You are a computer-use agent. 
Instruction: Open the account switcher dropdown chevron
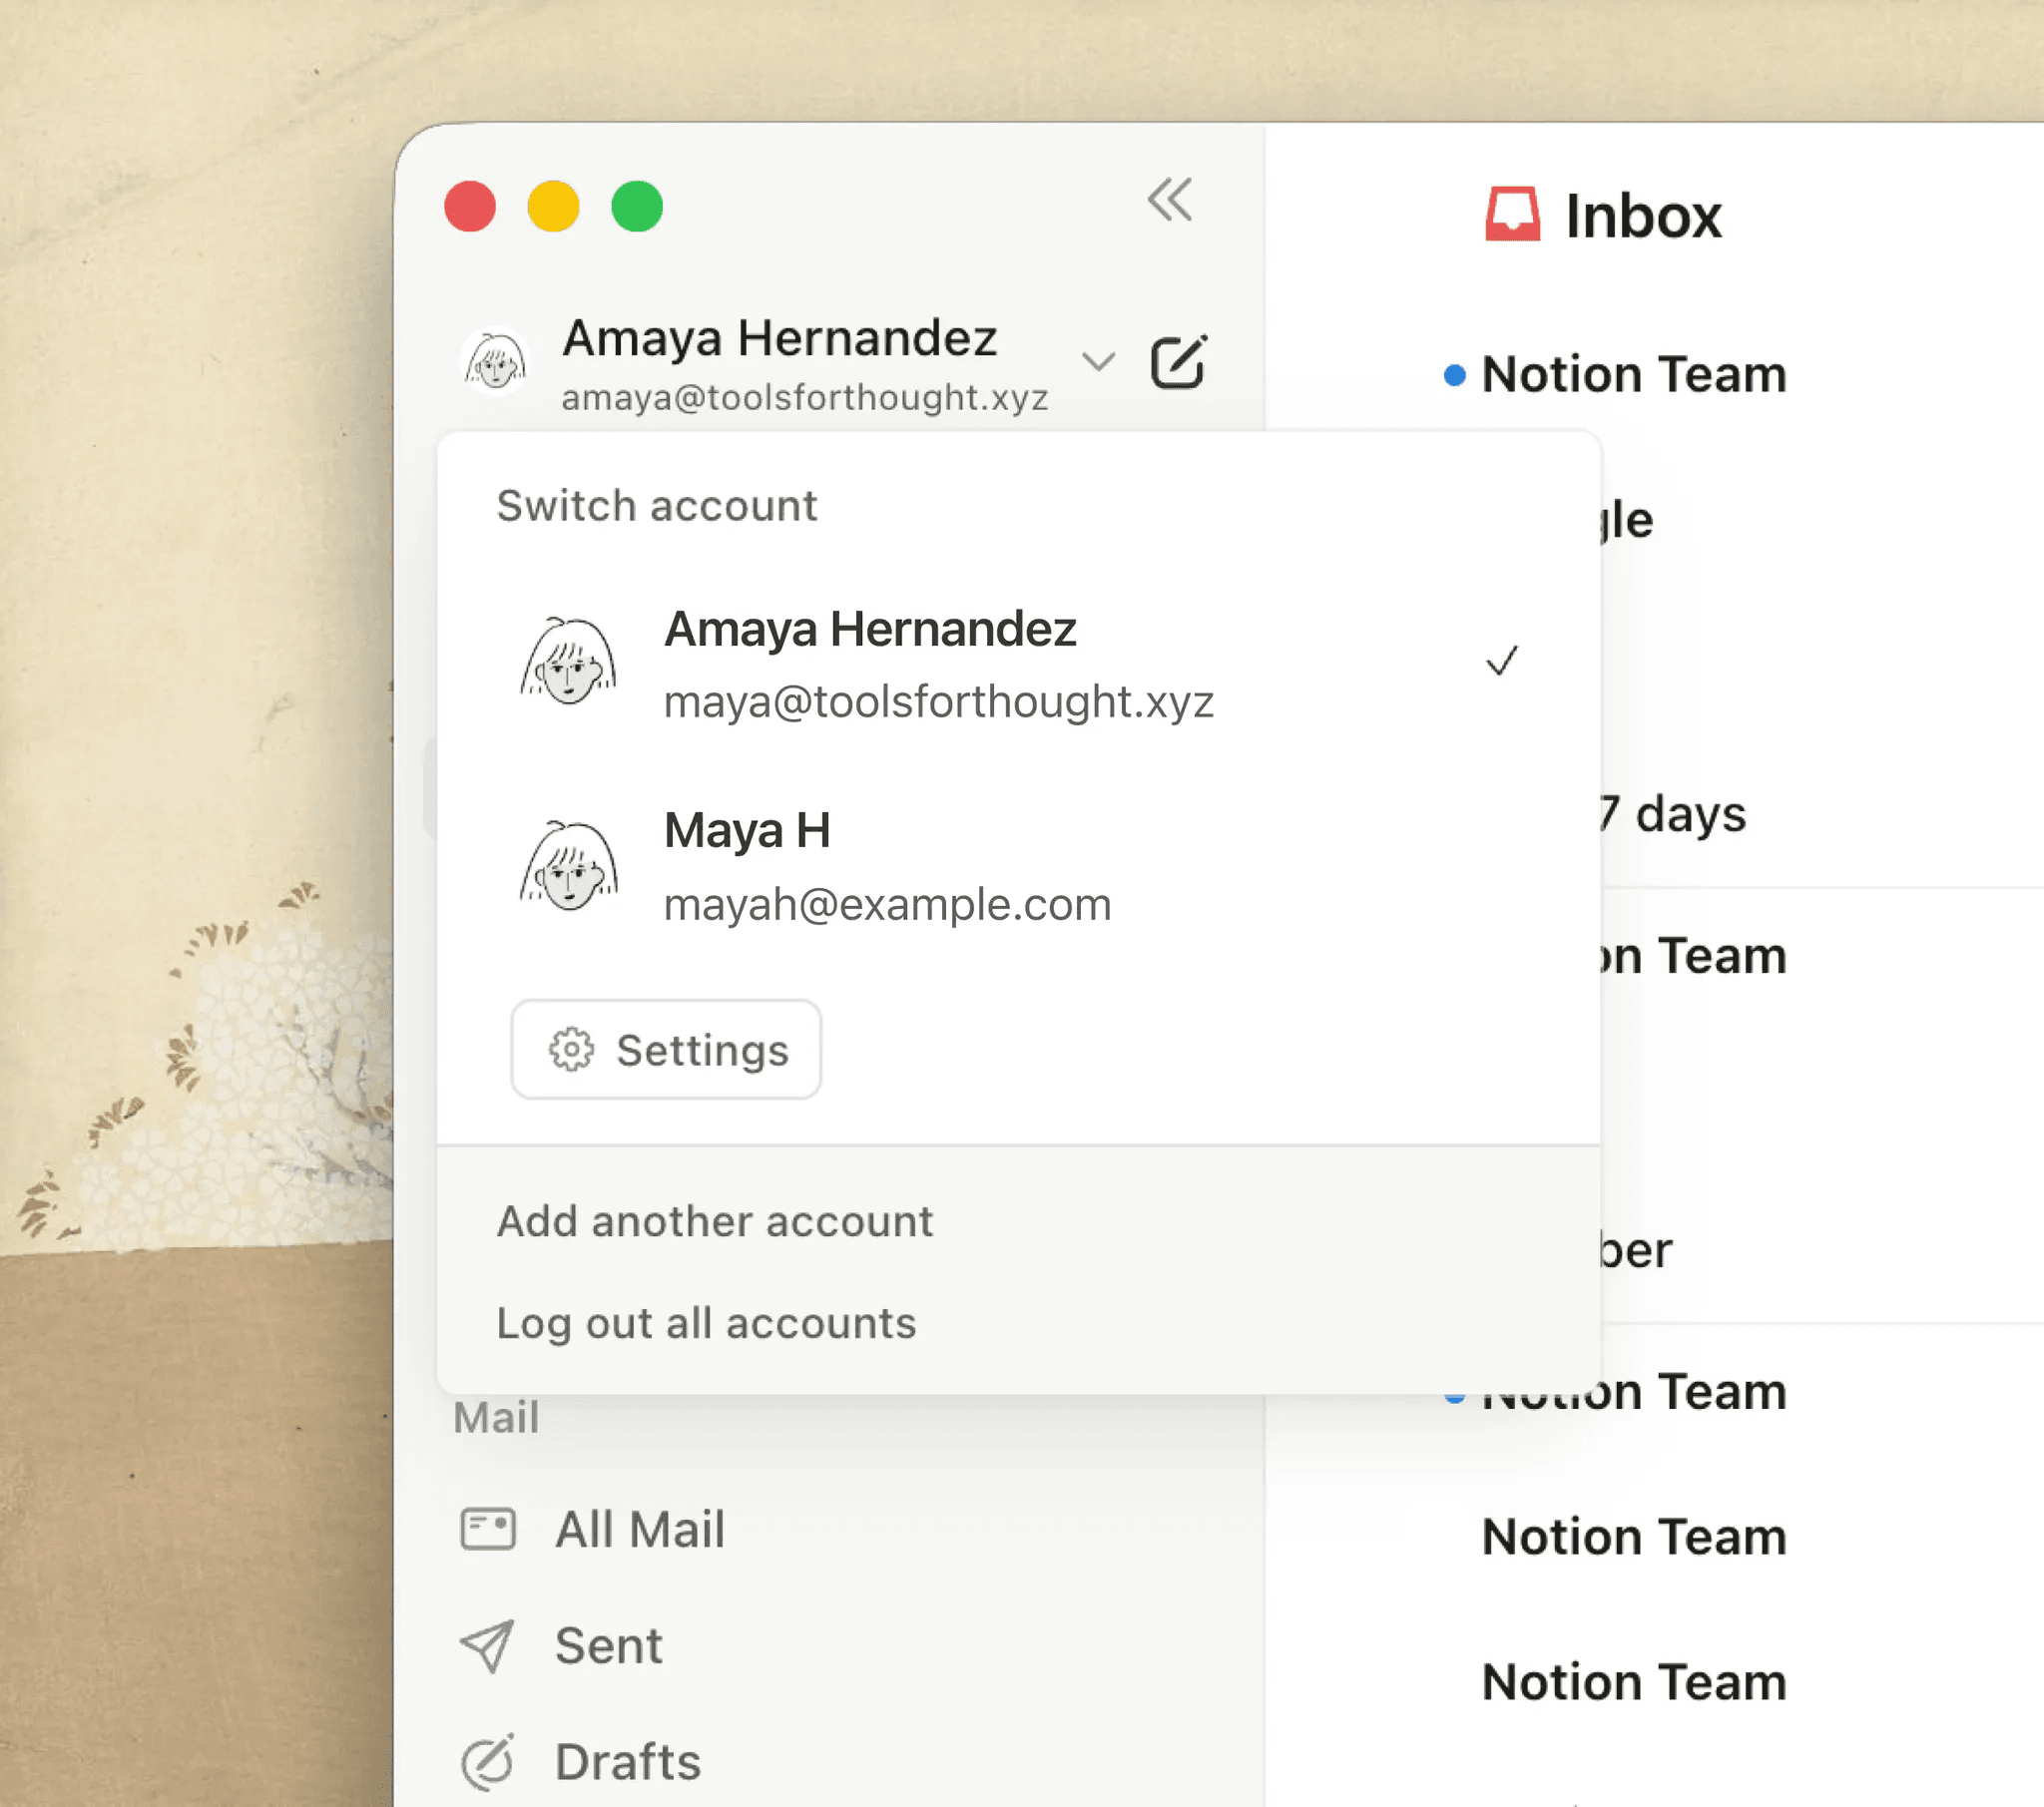(x=1098, y=364)
